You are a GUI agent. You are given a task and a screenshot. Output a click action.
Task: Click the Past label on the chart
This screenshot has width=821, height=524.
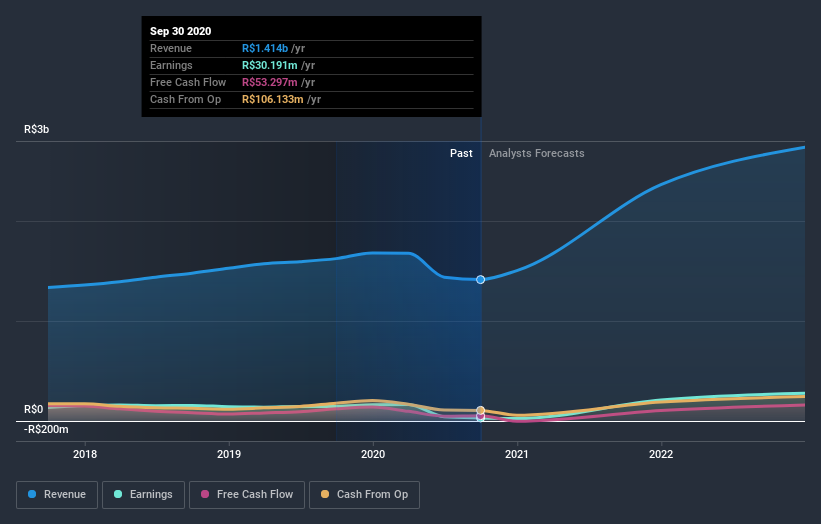pyautogui.click(x=461, y=153)
